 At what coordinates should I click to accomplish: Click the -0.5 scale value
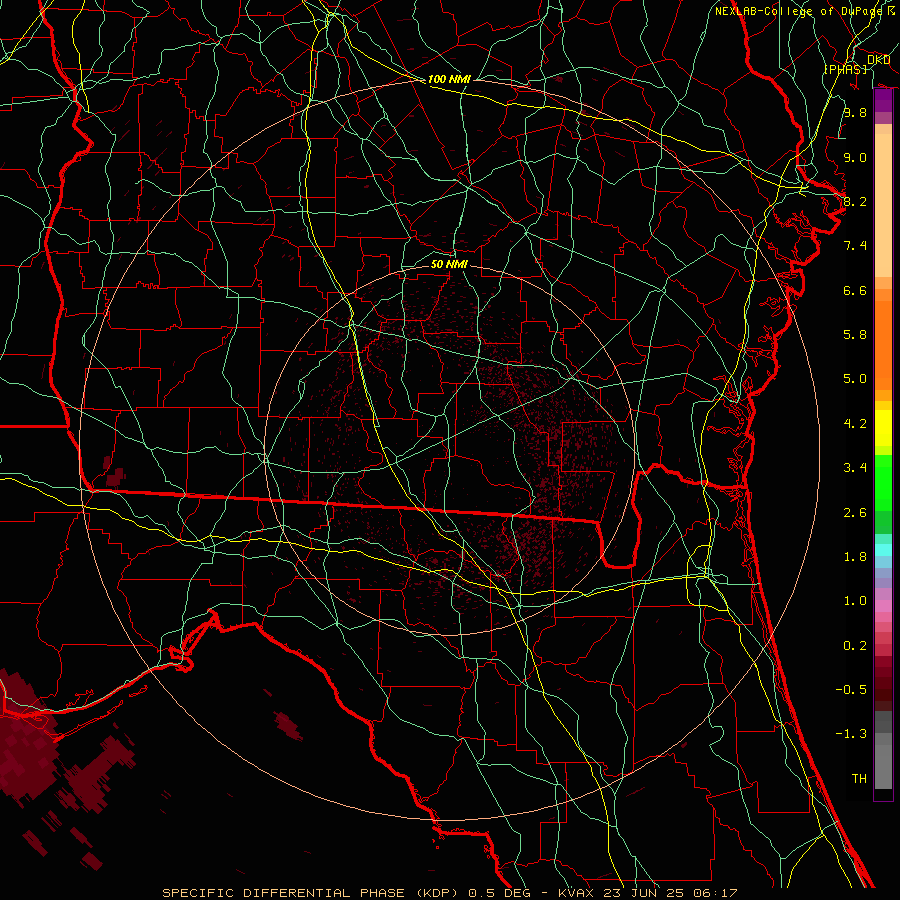[851, 690]
